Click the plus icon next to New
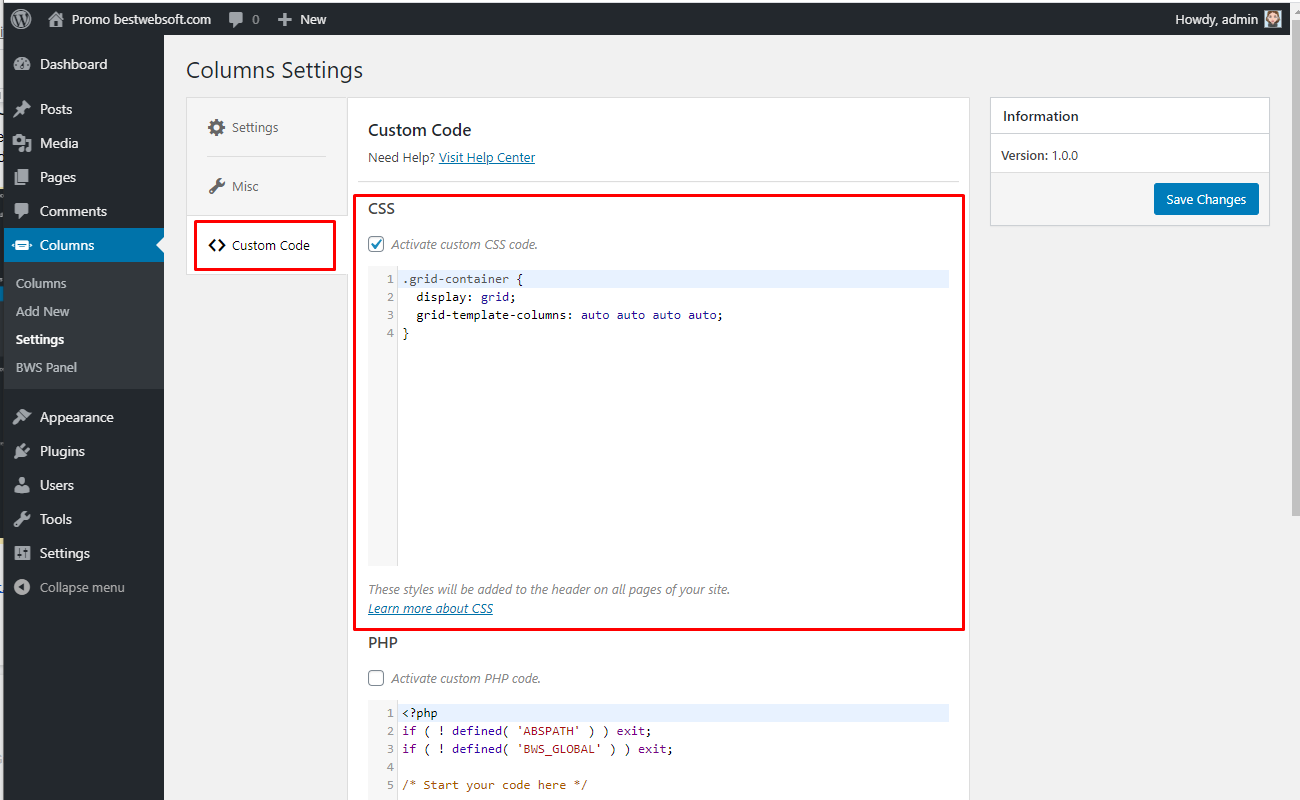The height and width of the screenshot is (800, 1300). [x=285, y=19]
